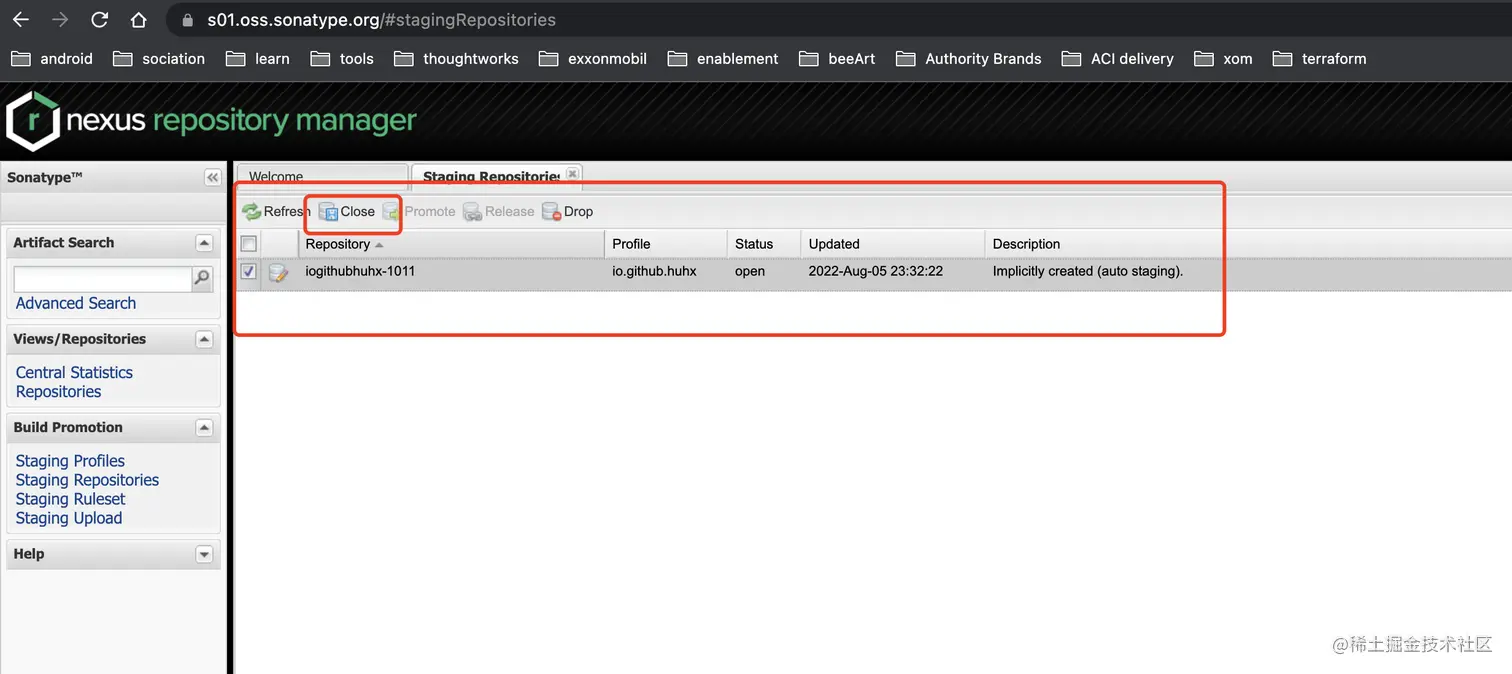Open the tools bookmark folder
The height and width of the screenshot is (674, 1512).
342,59
